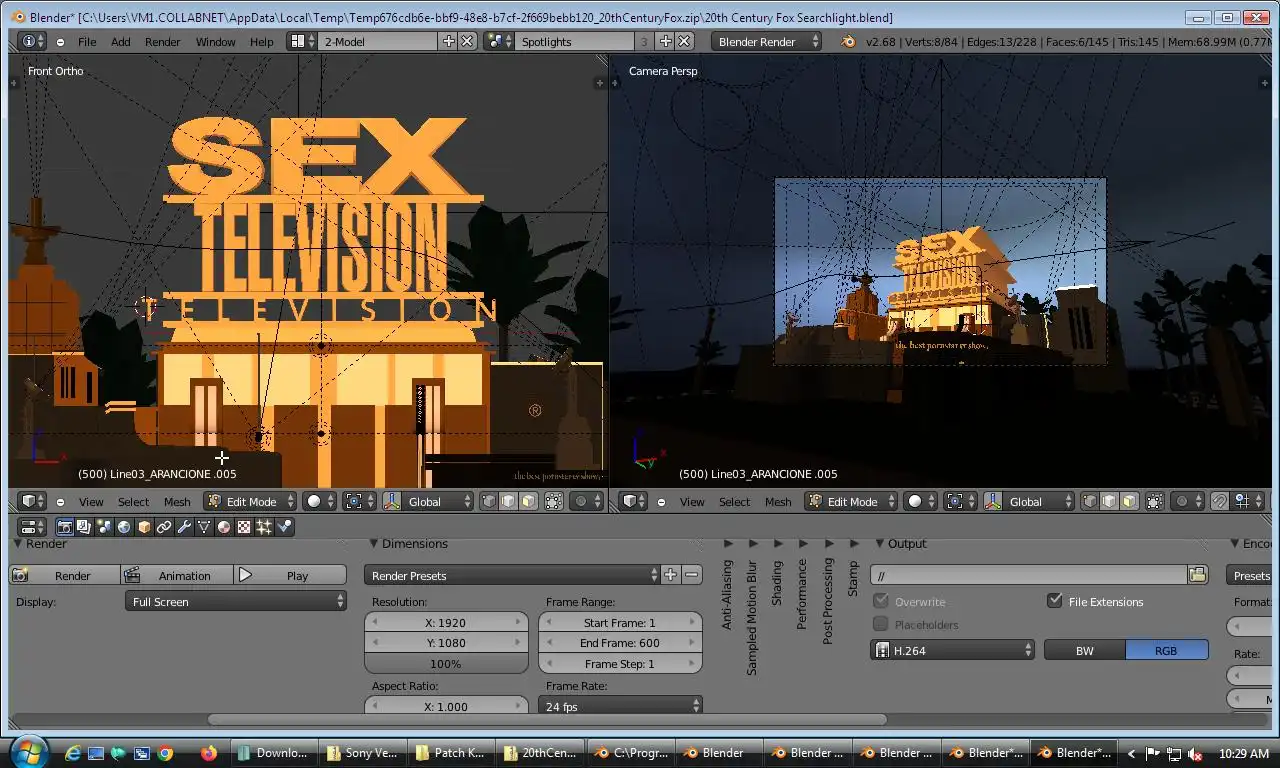Open the H.264 file format dropdown

pyautogui.click(x=953, y=650)
